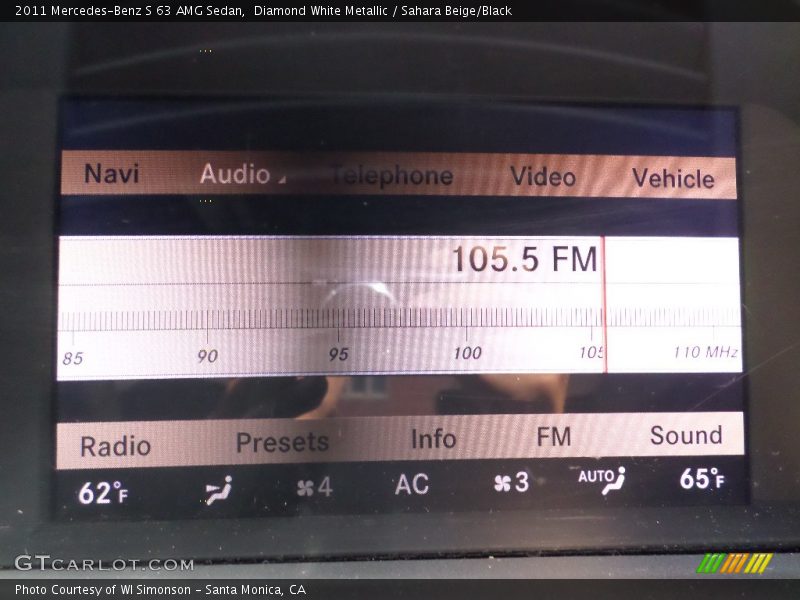This screenshot has height=600, width=800.
Task: Select the left seat airflow direction icon
Action: (x=219, y=490)
